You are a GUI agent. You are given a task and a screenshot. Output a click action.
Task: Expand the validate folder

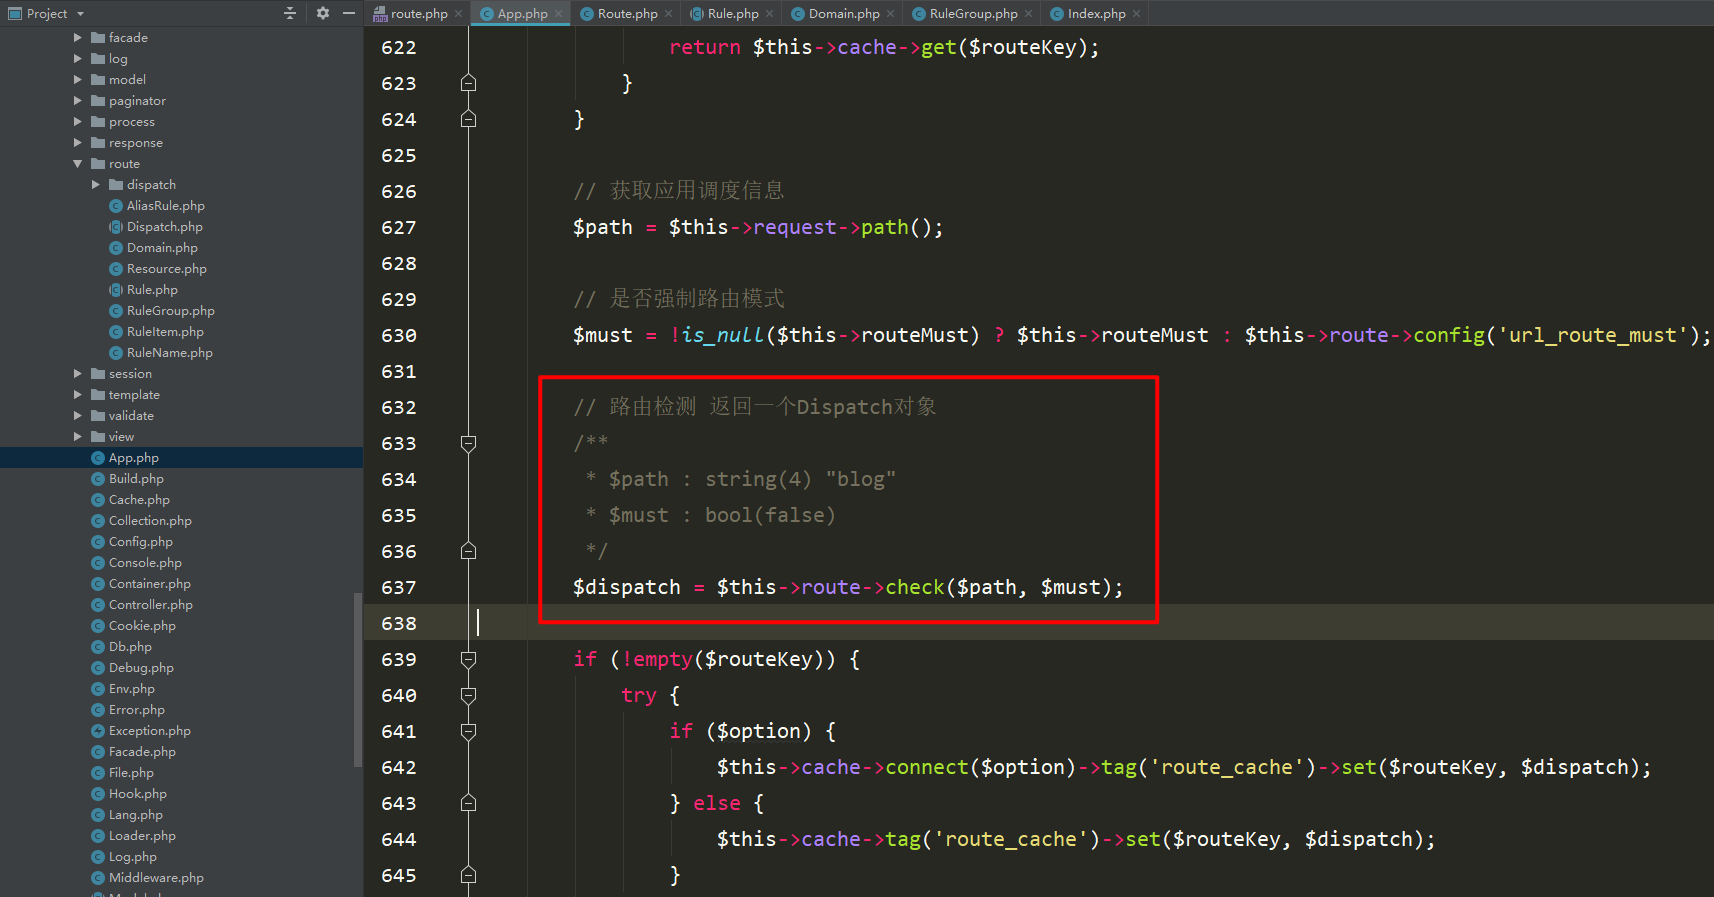78,415
